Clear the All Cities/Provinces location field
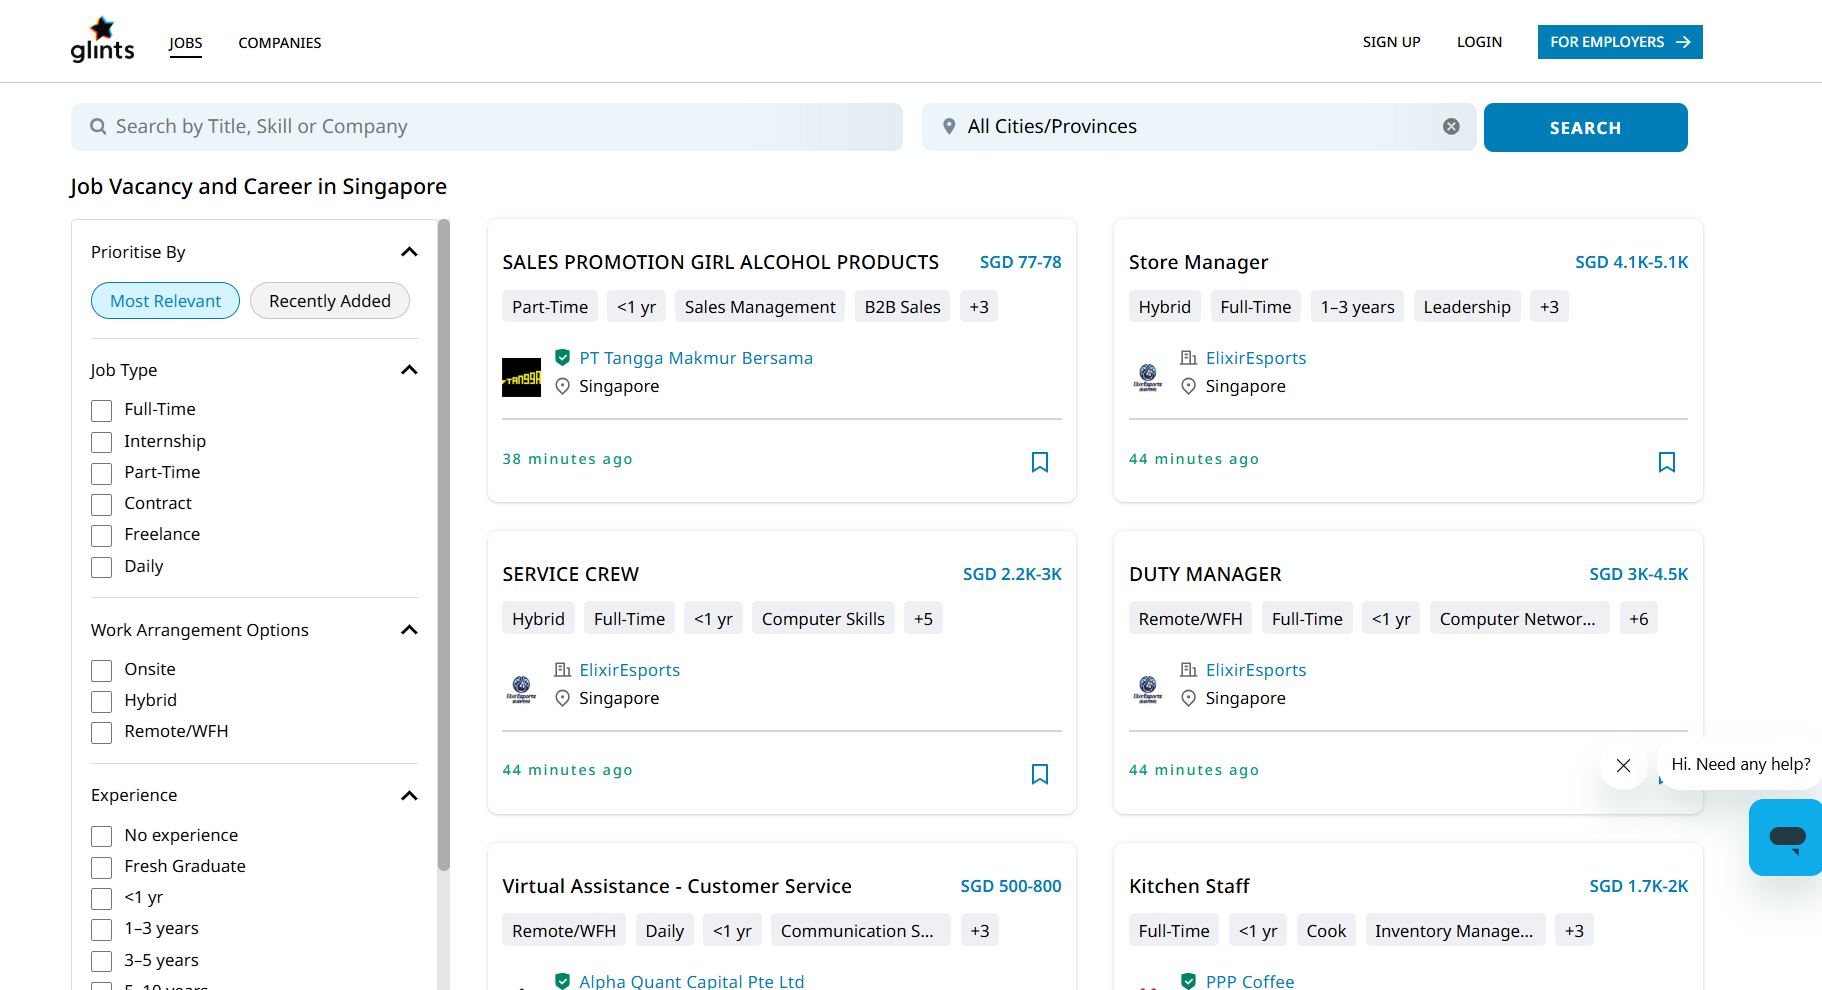 (1451, 127)
